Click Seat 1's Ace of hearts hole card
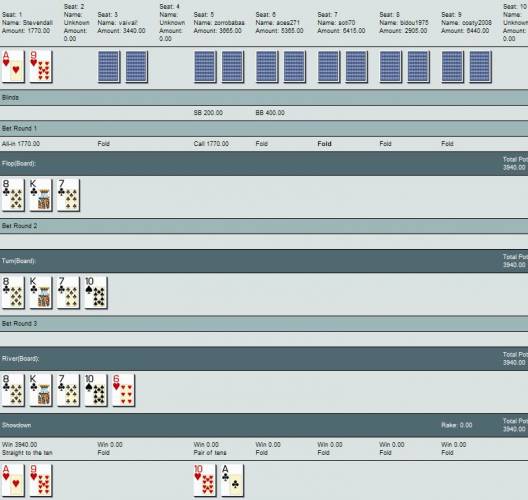The width and height of the screenshot is (528, 500). (13, 66)
